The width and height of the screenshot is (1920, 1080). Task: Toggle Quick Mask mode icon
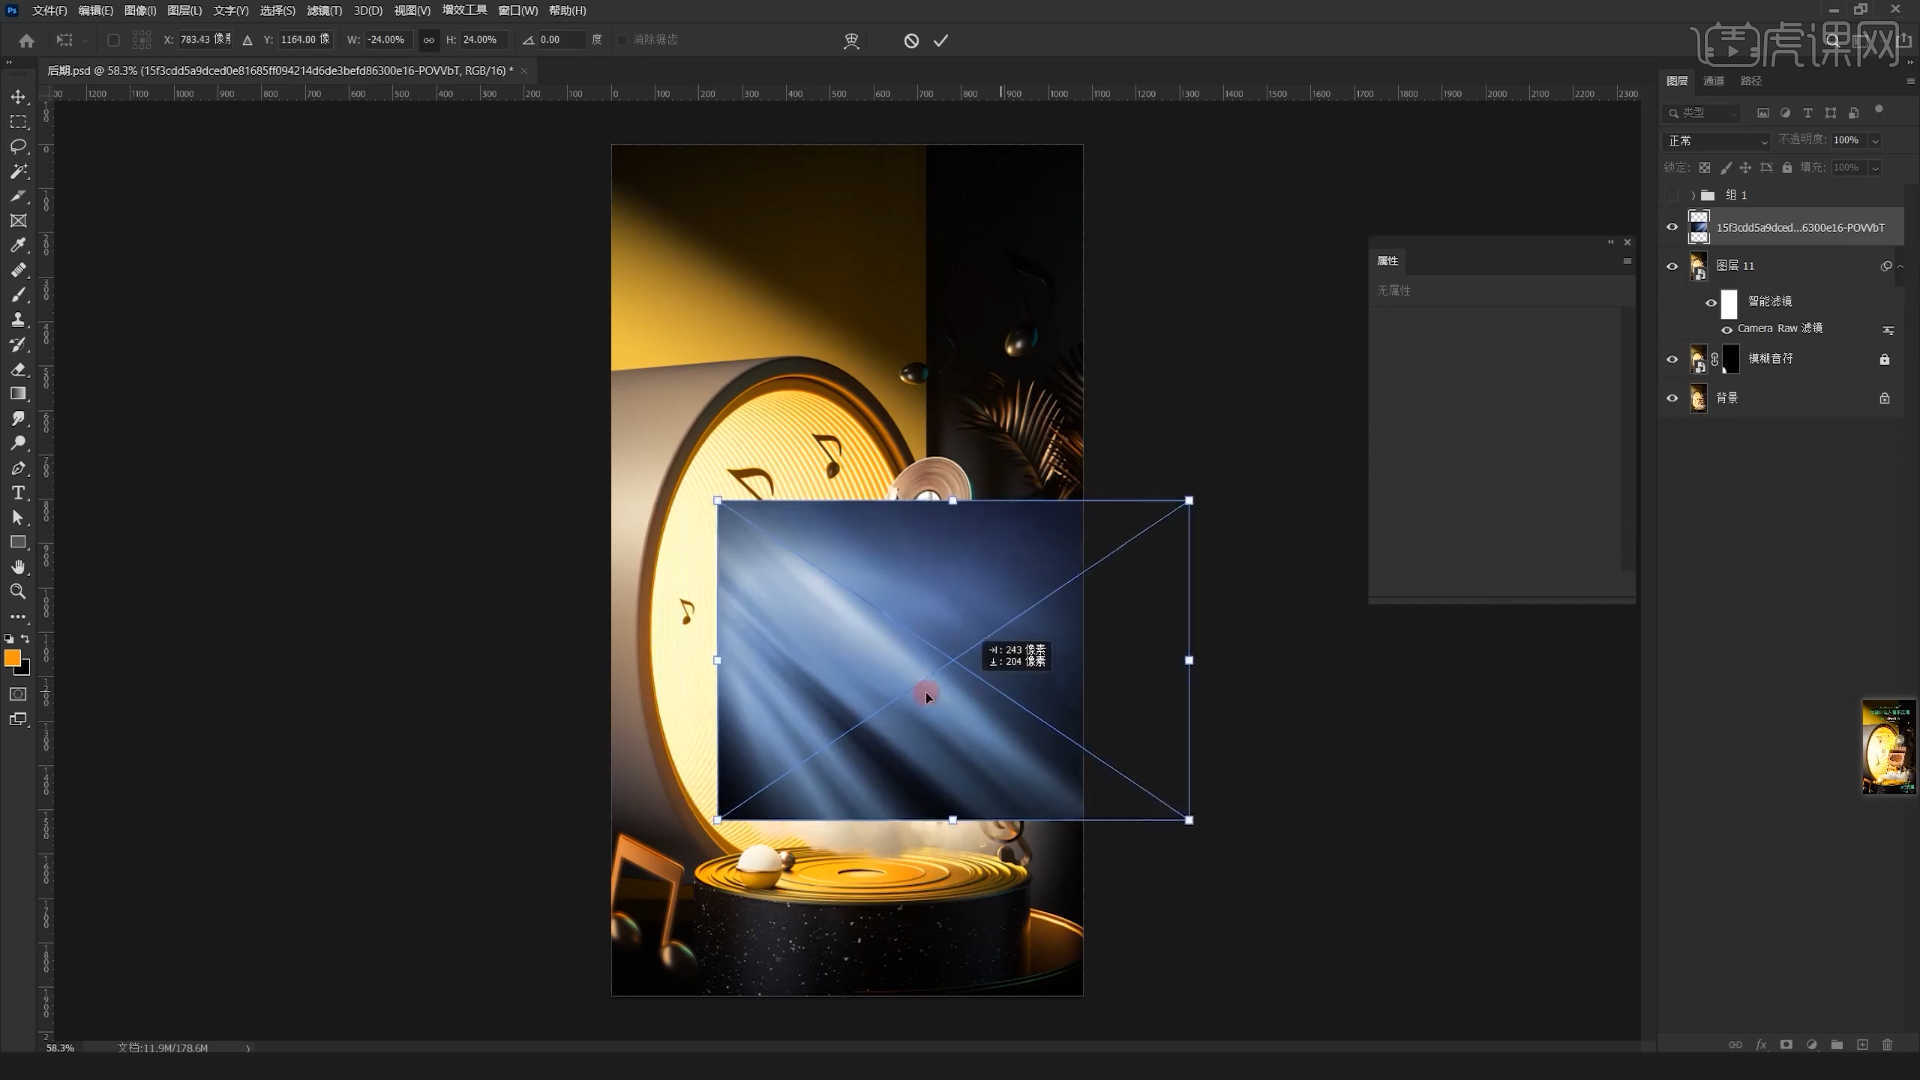tap(18, 694)
